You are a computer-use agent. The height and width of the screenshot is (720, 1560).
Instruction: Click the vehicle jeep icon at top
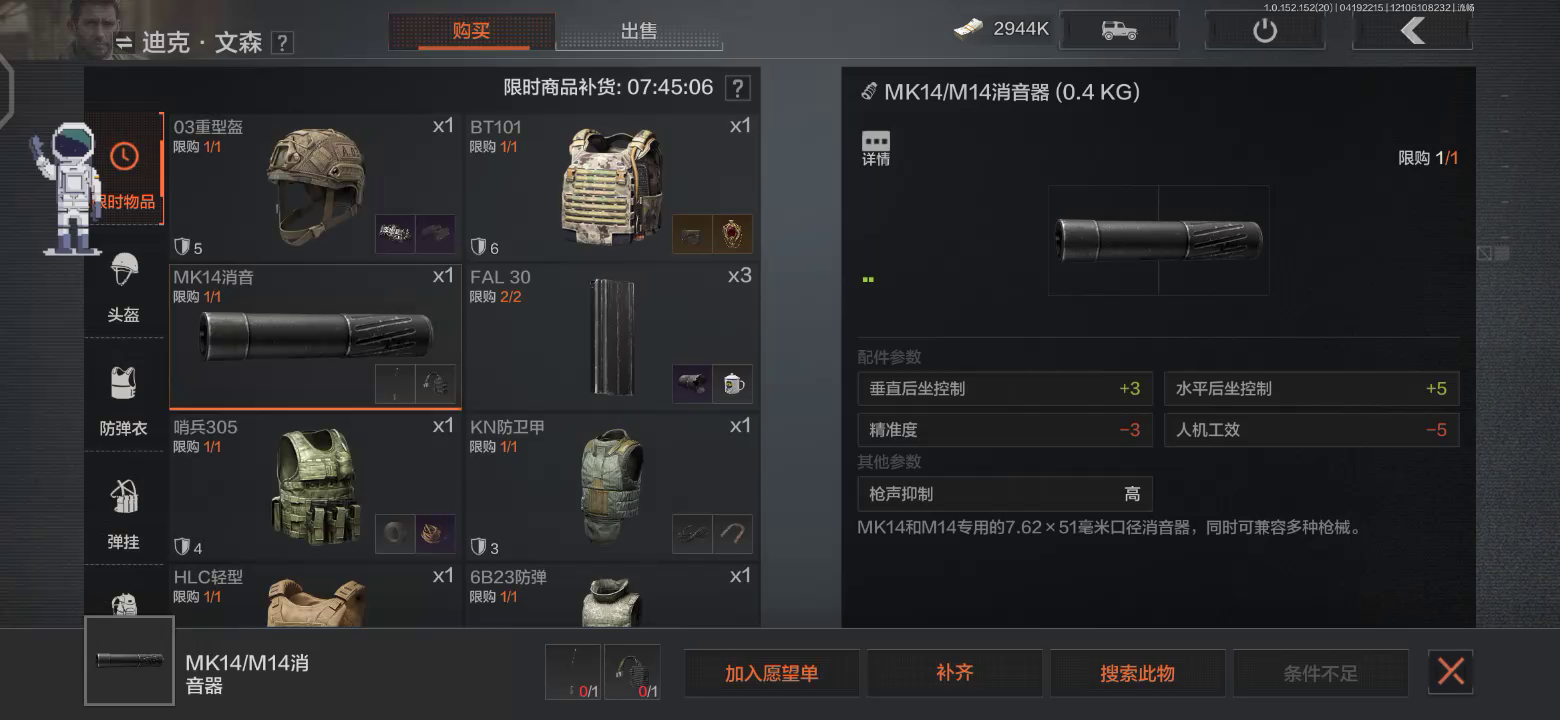pos(1119,30)
